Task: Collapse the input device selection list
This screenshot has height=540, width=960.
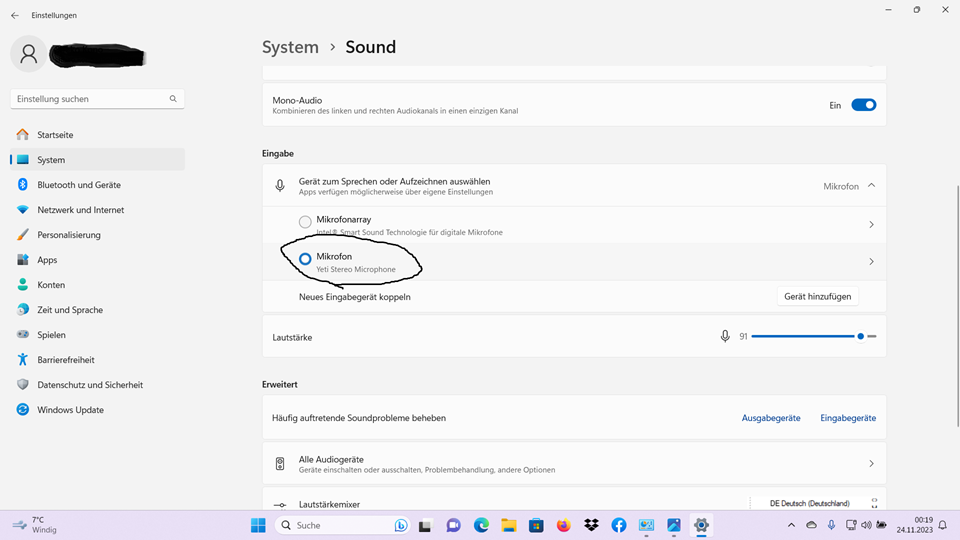Action: coord(871,186)
